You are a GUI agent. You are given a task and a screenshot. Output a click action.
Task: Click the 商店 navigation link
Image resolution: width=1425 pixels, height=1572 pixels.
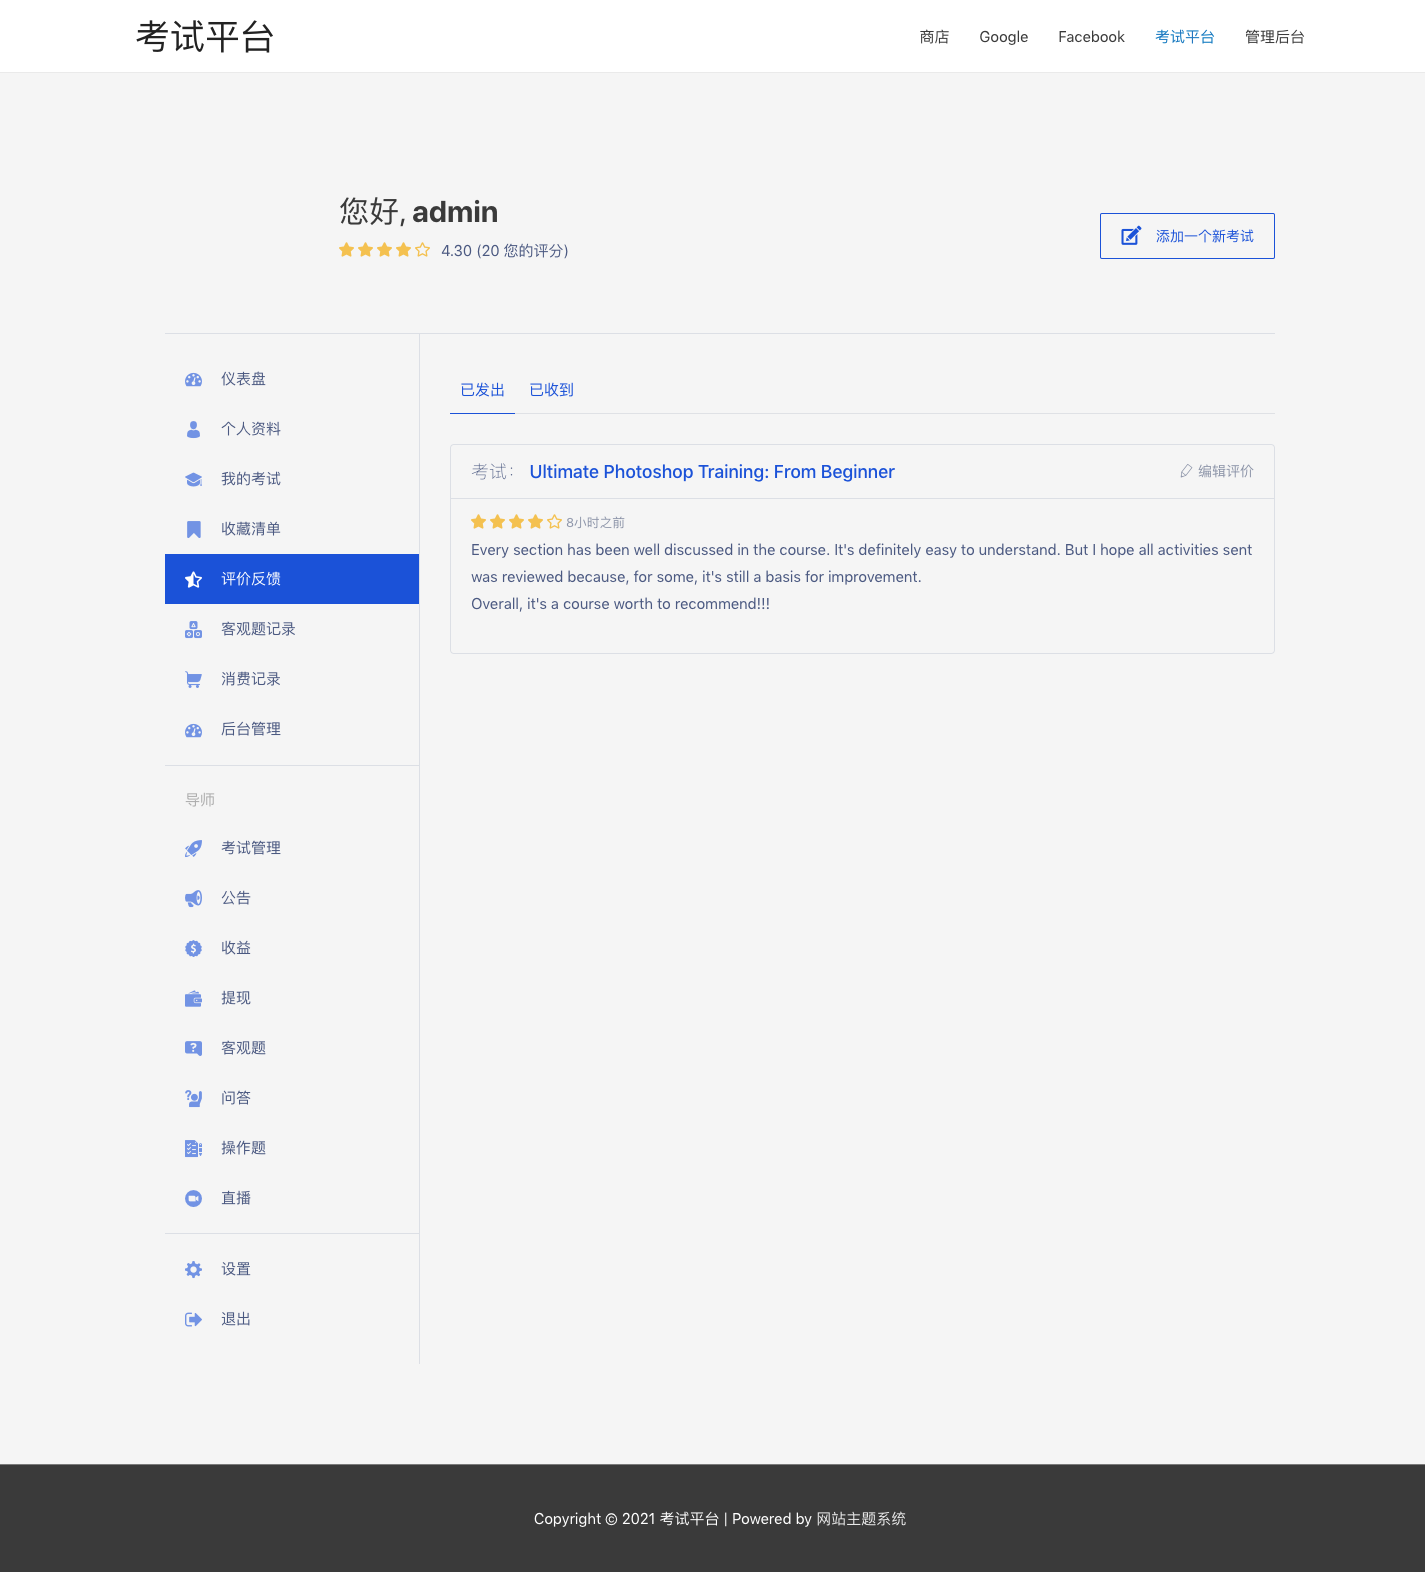(x=934, y=37)
